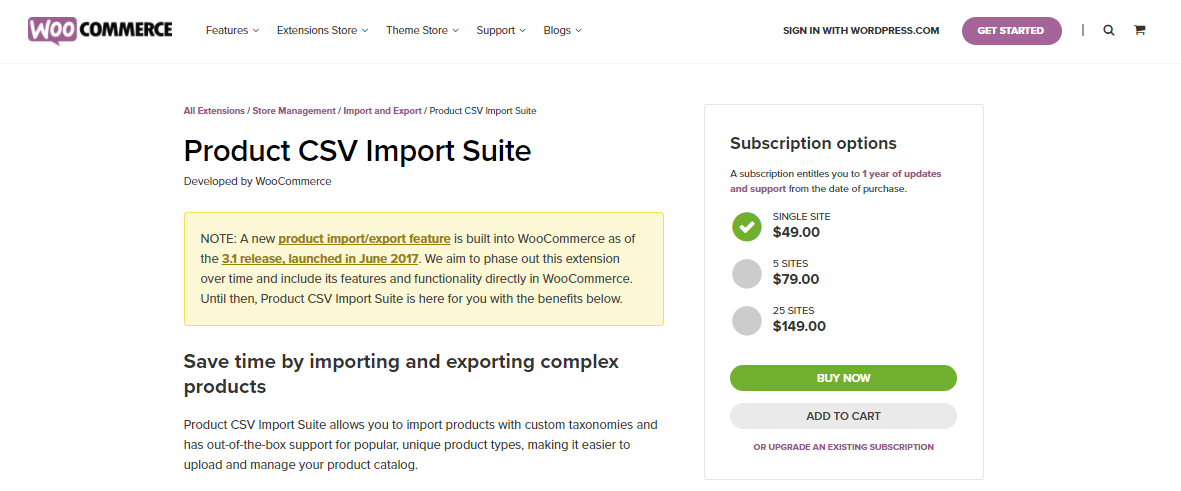
Task: Open the Blogs menu
Action: click(x=563, y=31)
